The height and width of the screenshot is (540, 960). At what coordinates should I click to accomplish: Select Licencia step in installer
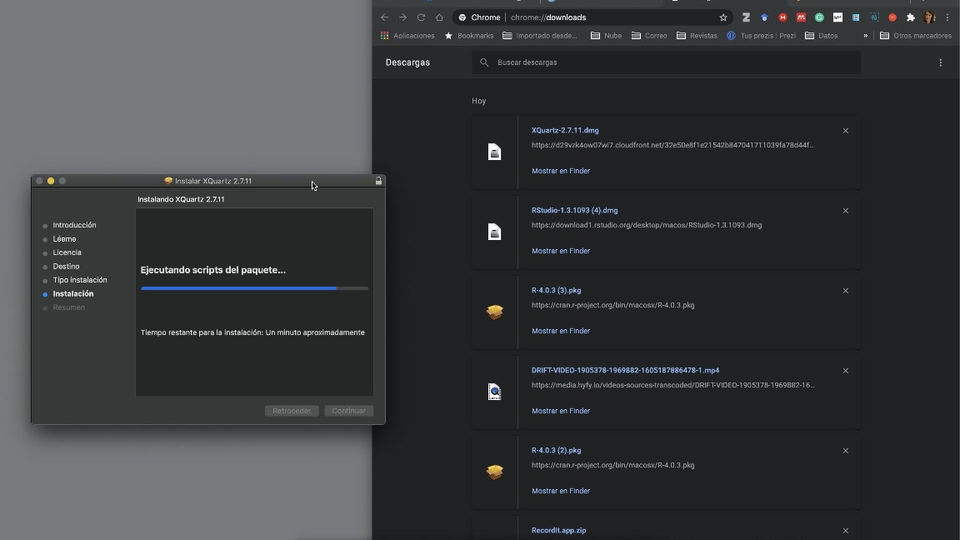[x=67, y=252]
